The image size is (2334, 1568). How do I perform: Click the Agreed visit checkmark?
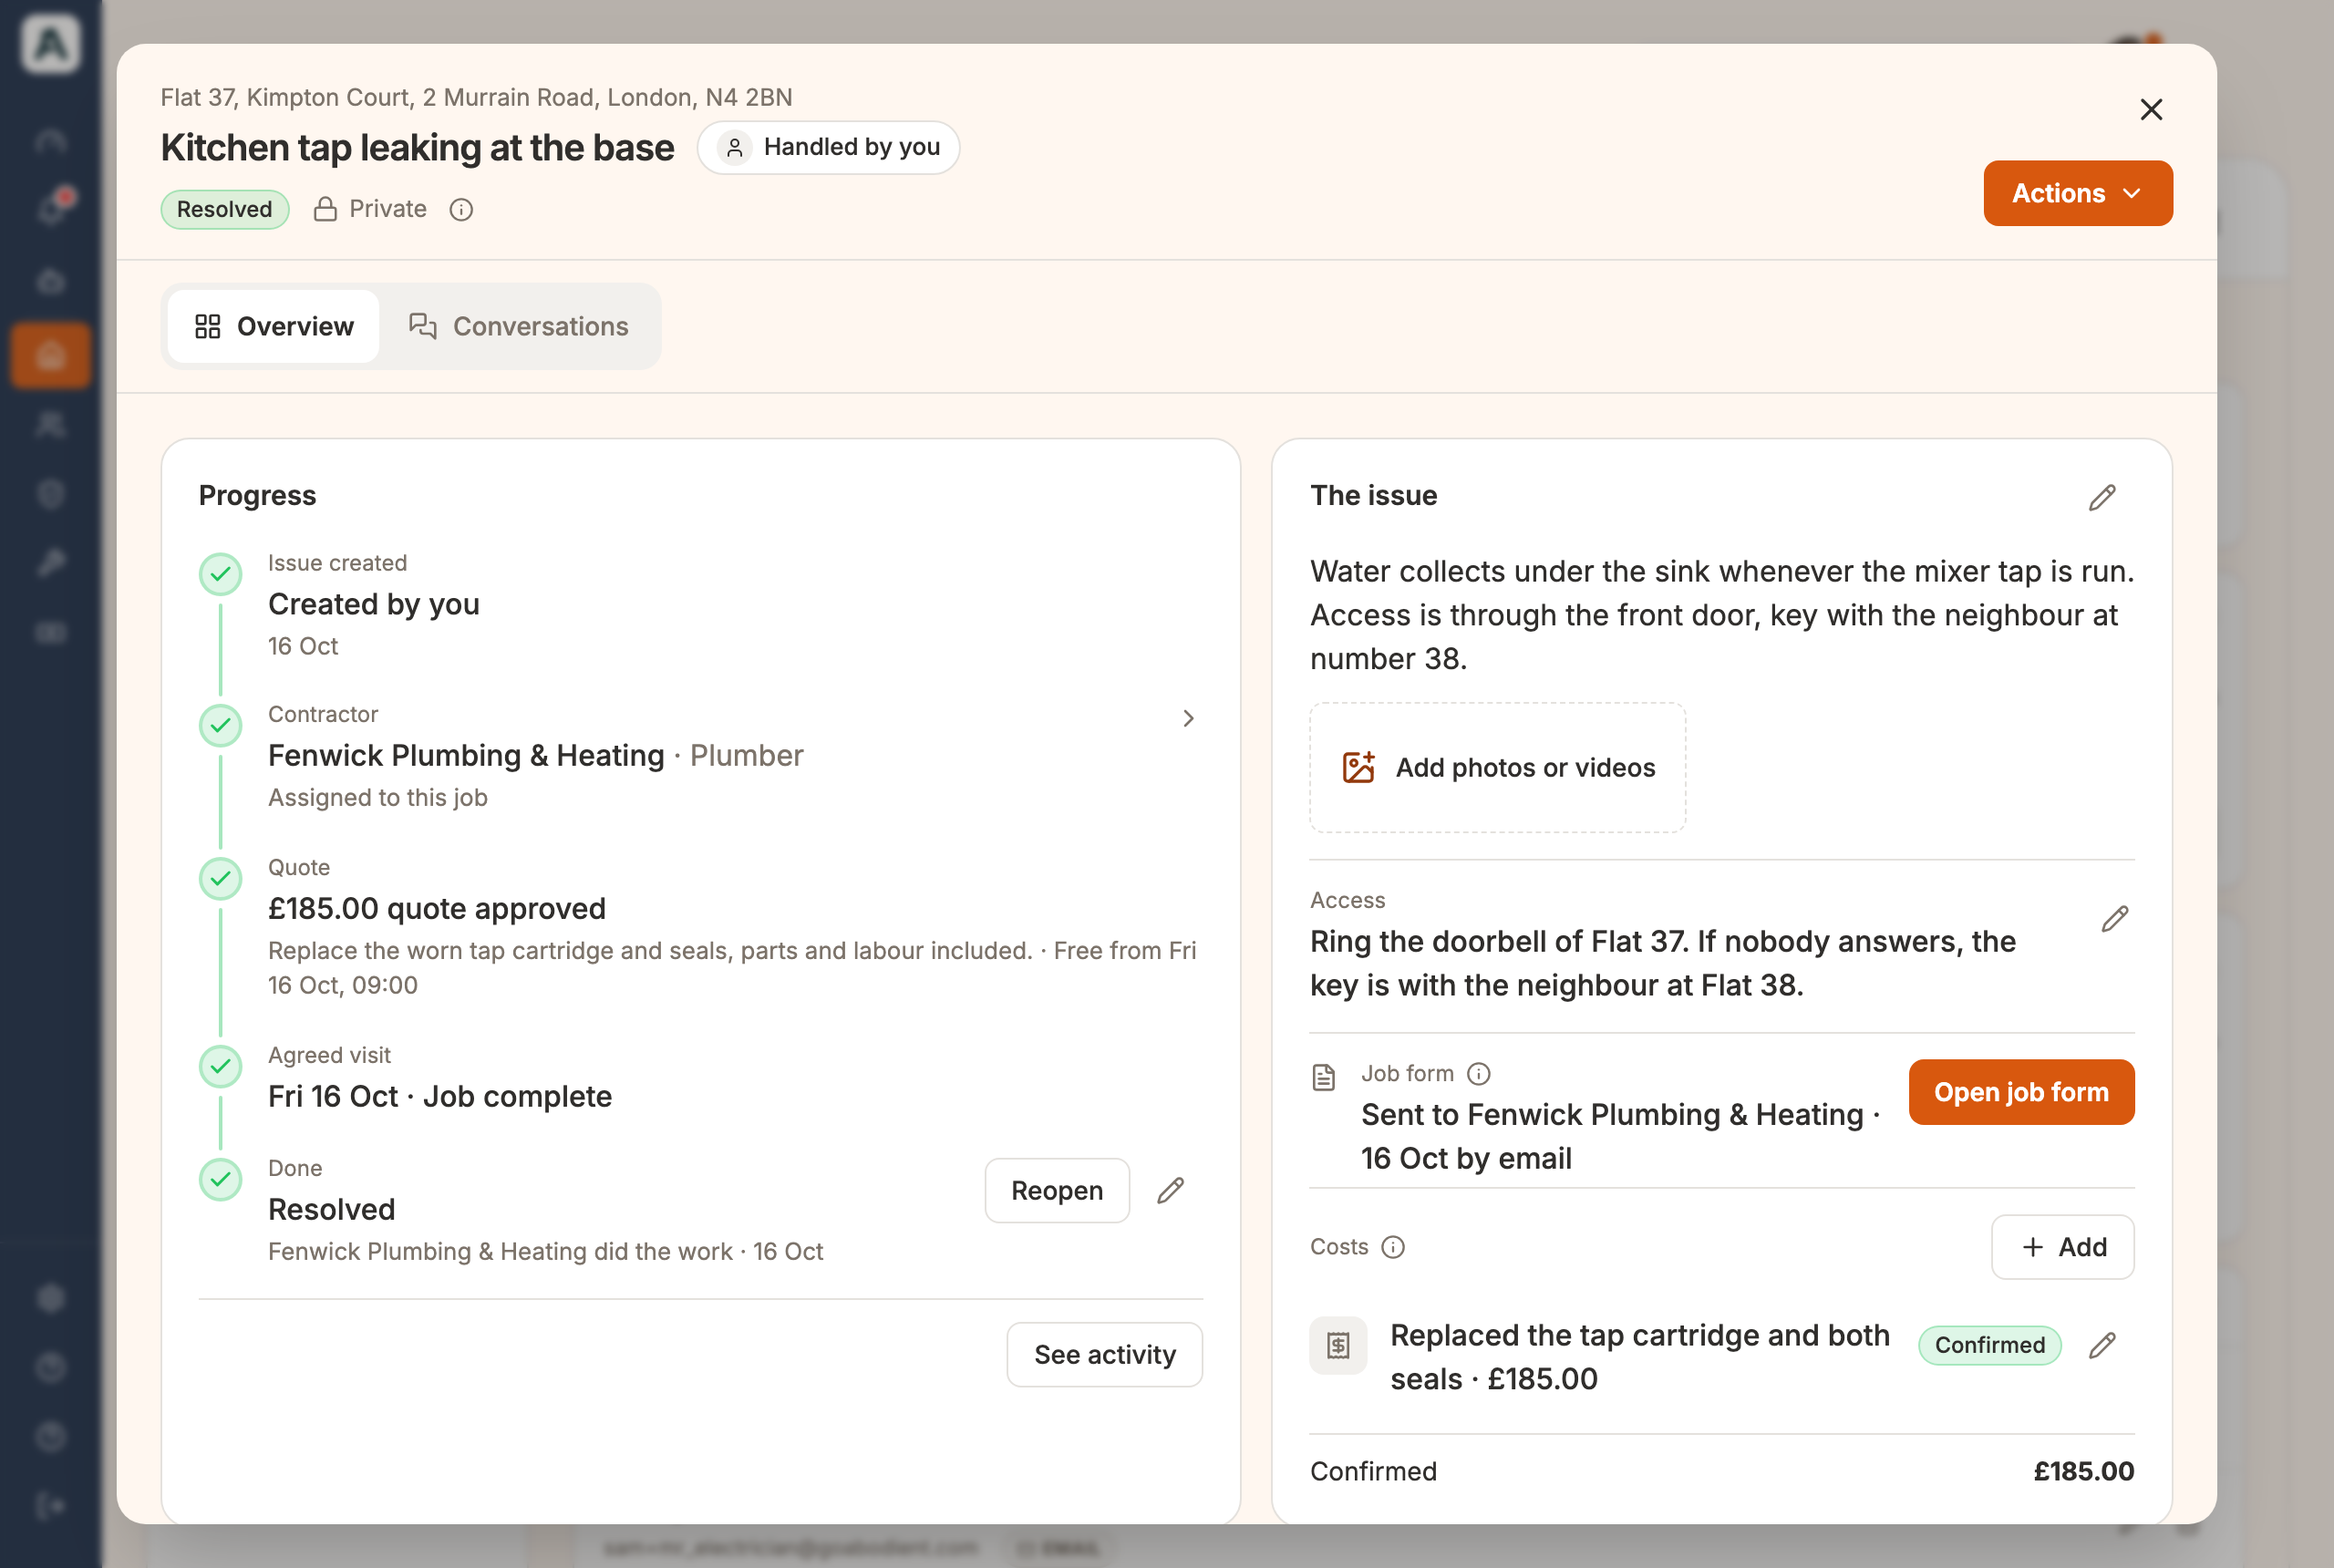(x=221, y=1066)
